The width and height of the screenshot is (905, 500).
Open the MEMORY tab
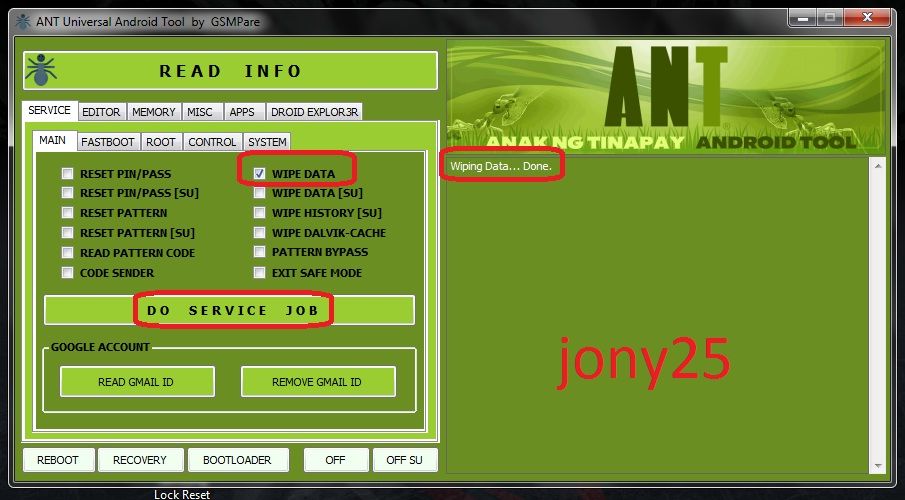point(154,112)
